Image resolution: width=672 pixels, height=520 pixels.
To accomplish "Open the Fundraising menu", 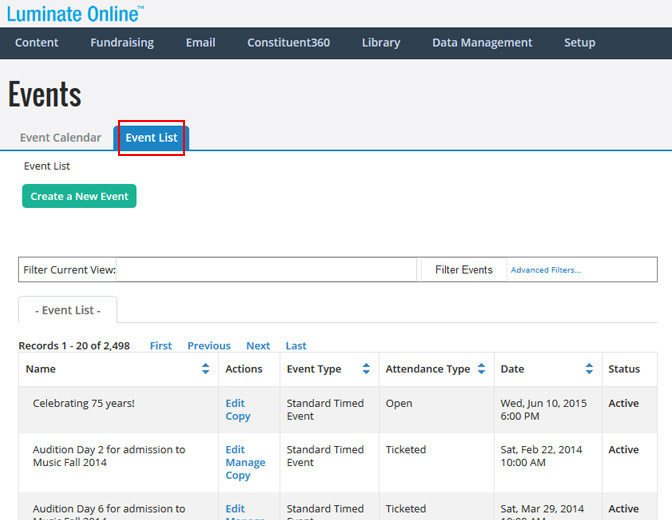I will pos(122,42).
